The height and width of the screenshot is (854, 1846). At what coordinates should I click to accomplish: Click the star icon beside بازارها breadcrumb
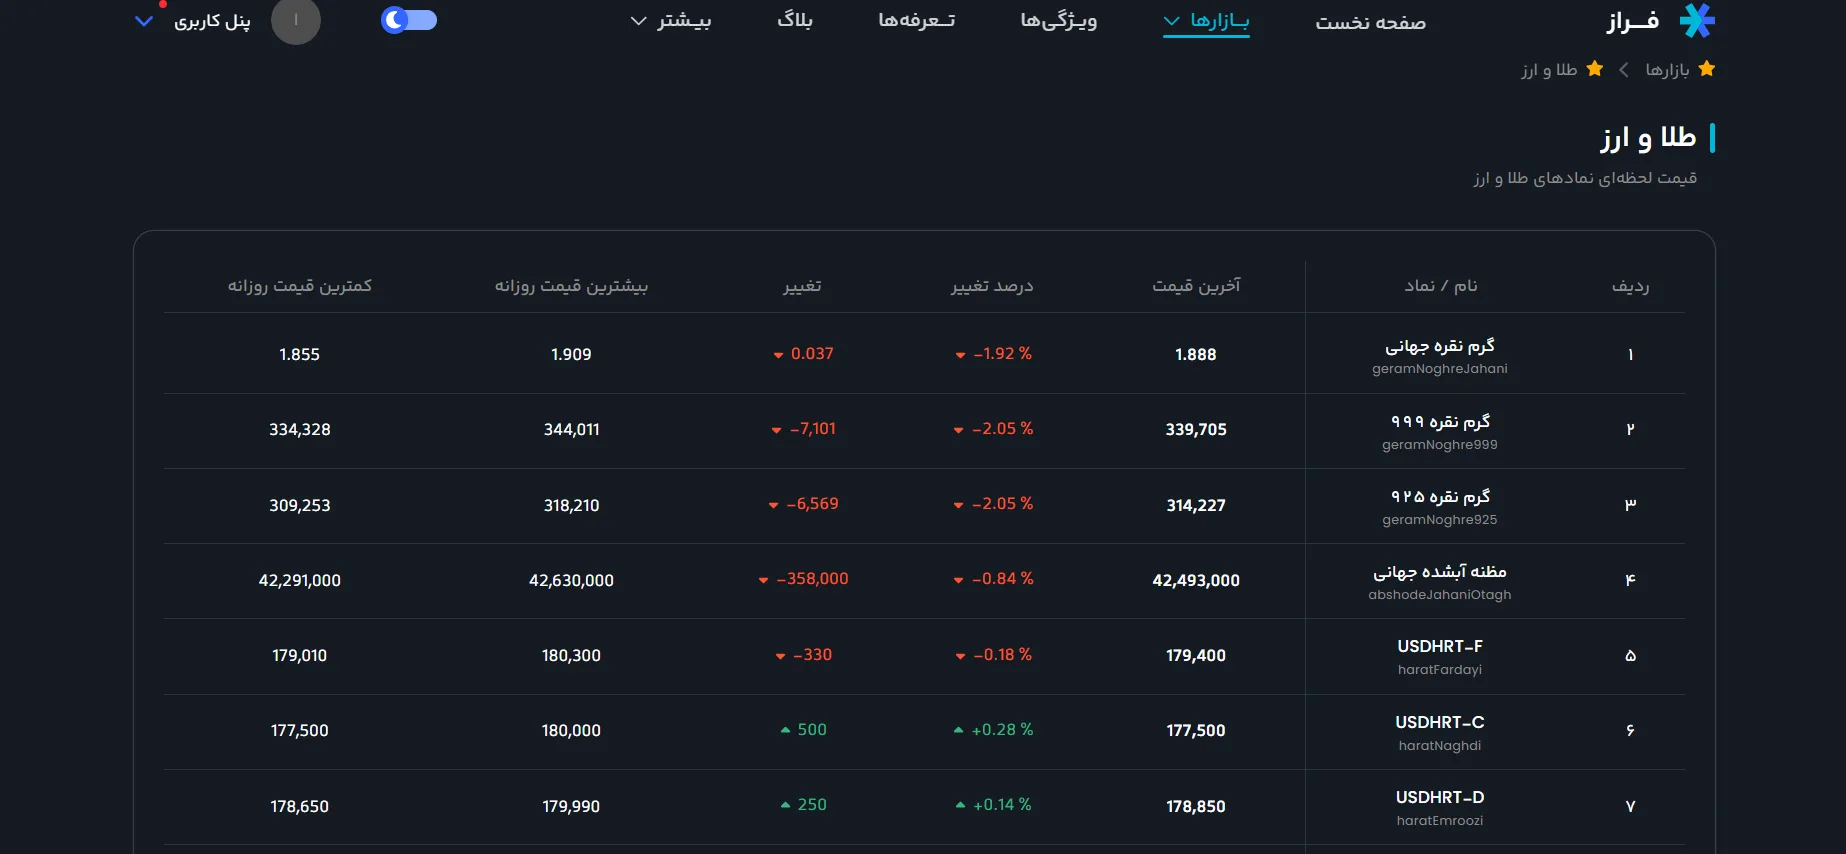click(x=1707, y=69)
